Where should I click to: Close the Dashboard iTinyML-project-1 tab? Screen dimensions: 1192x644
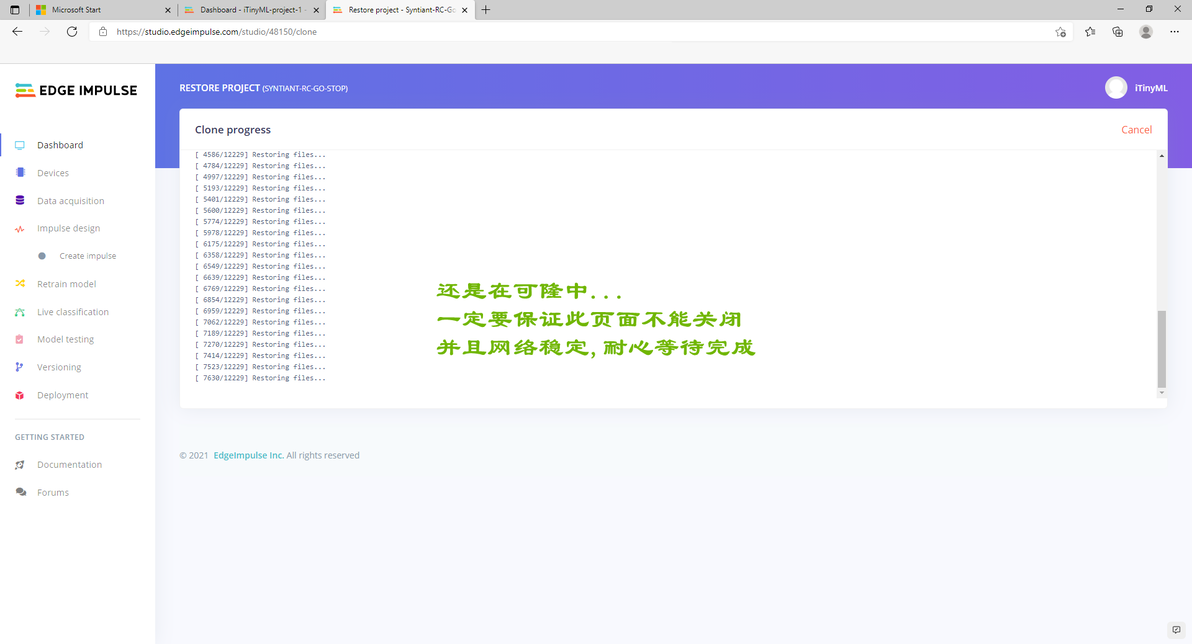point(316,10)
